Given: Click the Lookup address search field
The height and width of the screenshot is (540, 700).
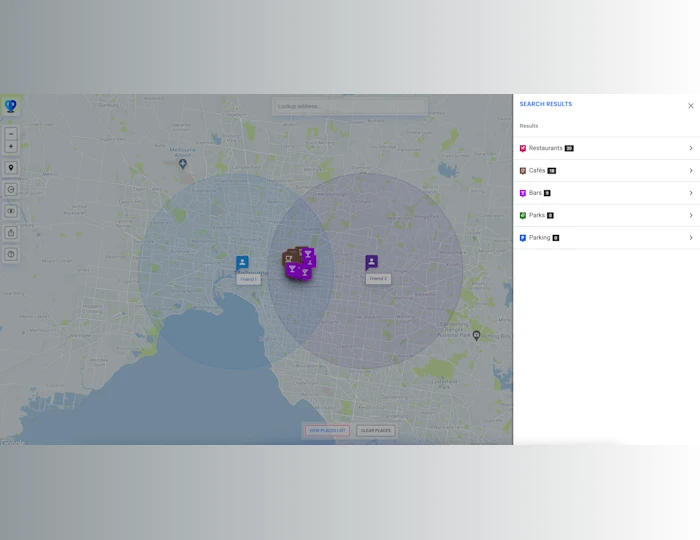Looking at the screenshot, I should tap(350, 106).
